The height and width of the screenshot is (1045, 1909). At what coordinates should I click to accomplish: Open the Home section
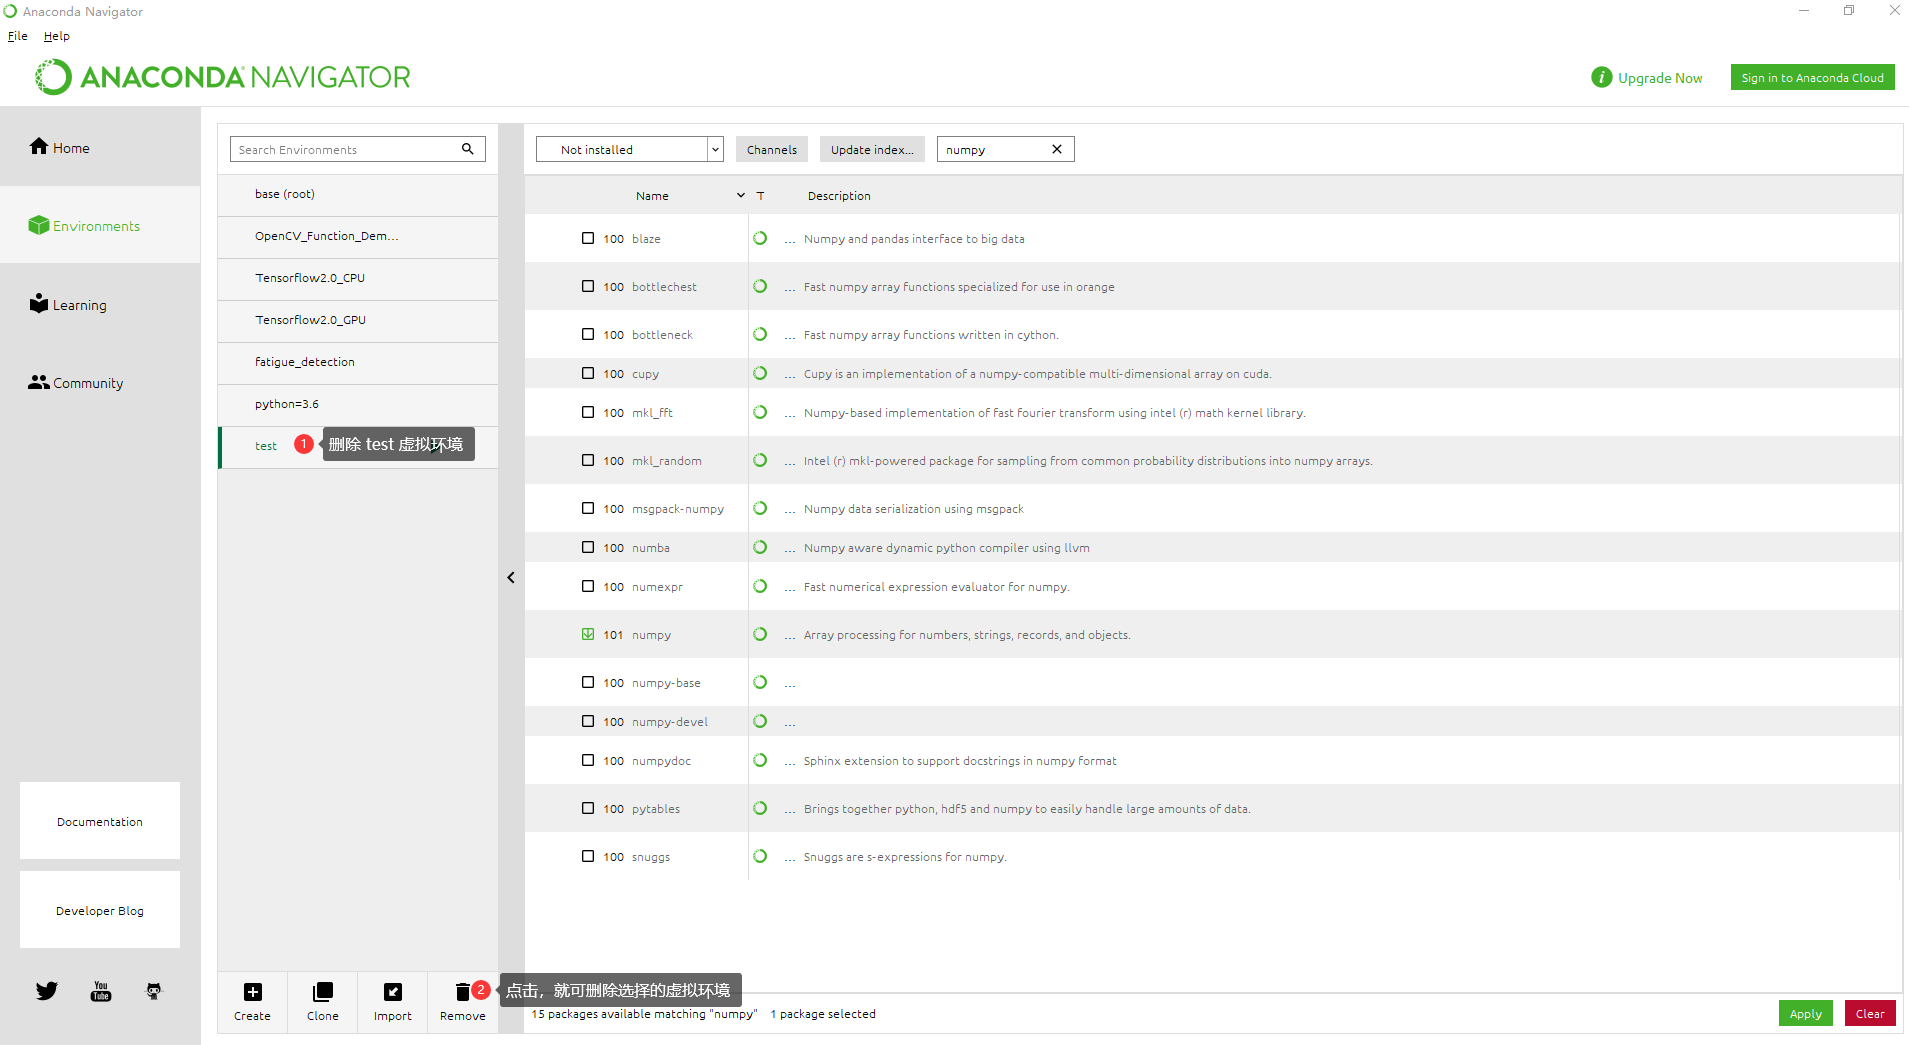(x=100, y=147)
